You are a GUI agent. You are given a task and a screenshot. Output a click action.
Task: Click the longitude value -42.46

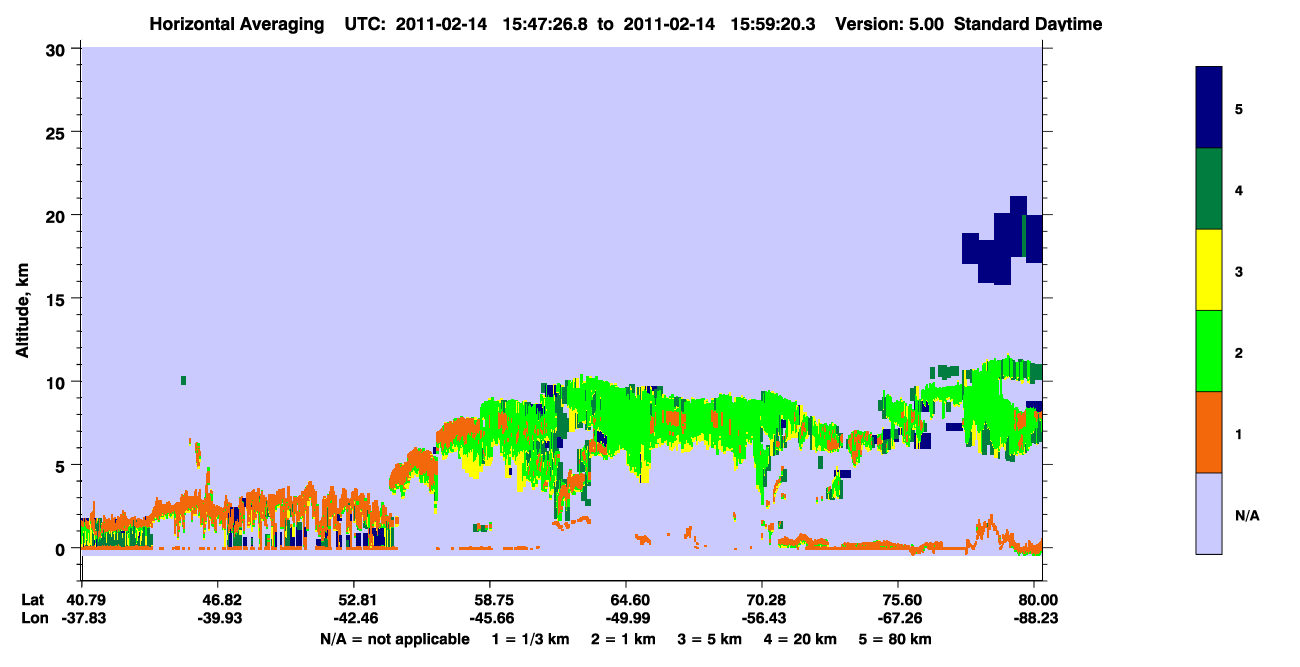pos(355,618)
